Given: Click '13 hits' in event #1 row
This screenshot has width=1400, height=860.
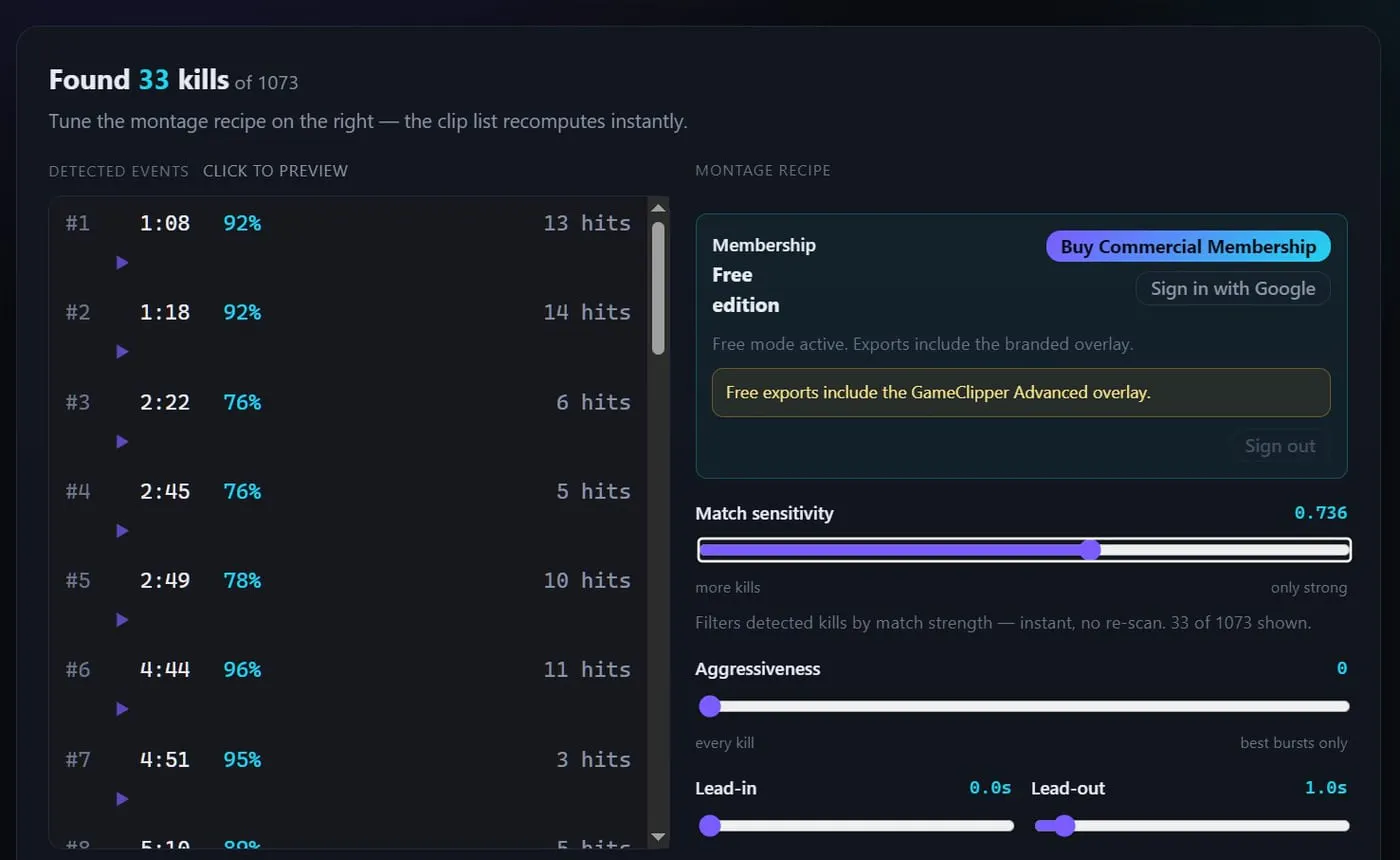Looking at the screenshot, I should tap(587, 223).
